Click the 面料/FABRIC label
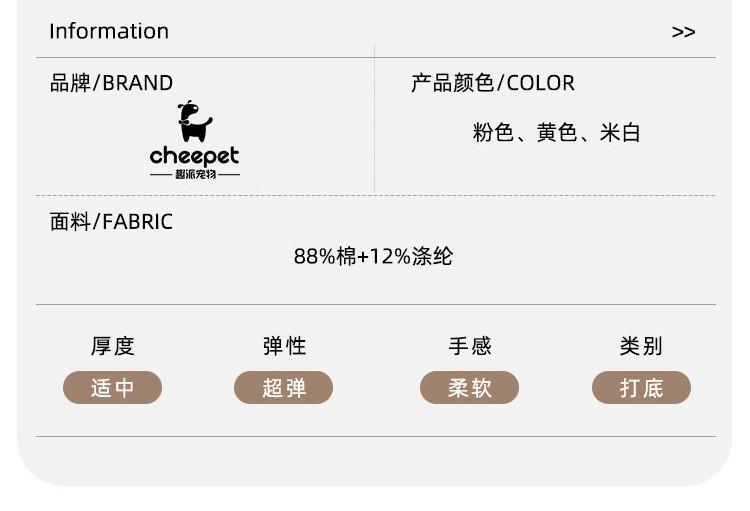This screenshot has height=511, width=750. coord(111,222)
